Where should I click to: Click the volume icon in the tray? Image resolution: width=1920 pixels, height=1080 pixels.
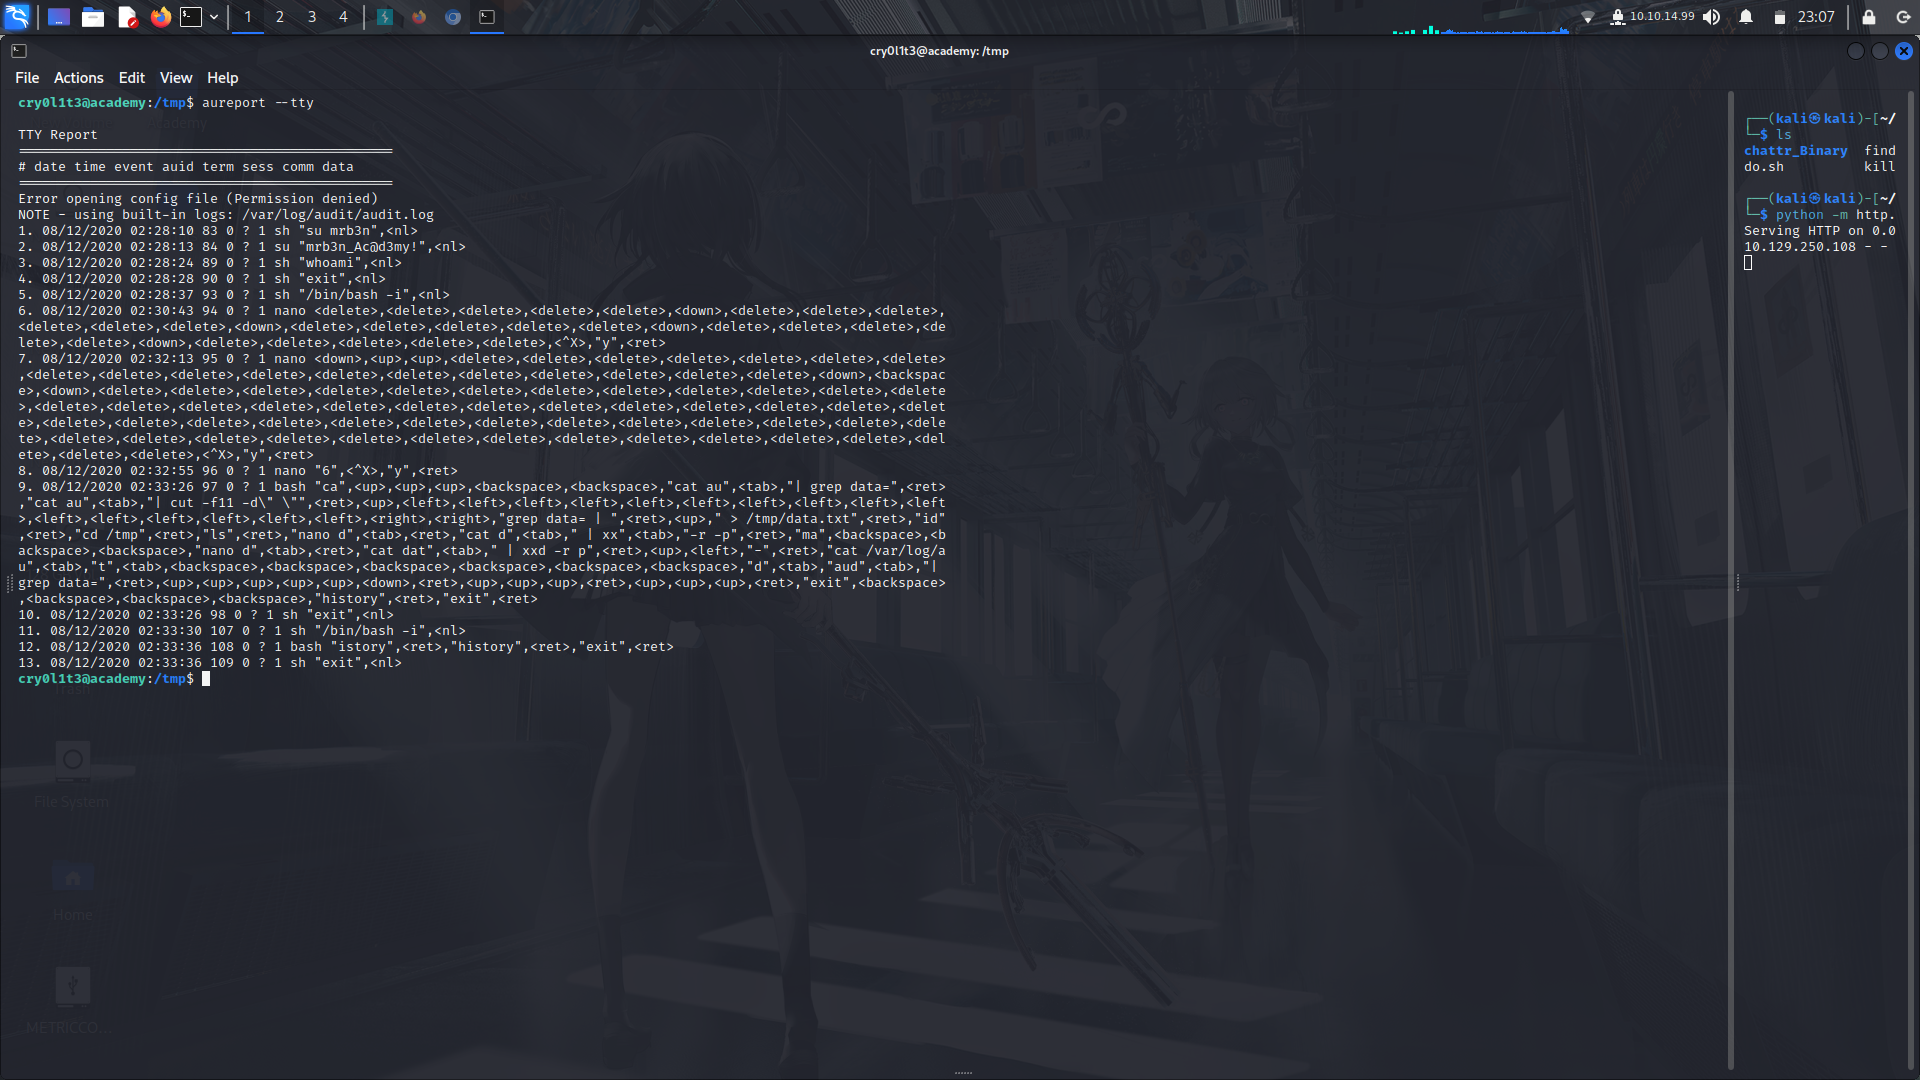(1712, 17)
